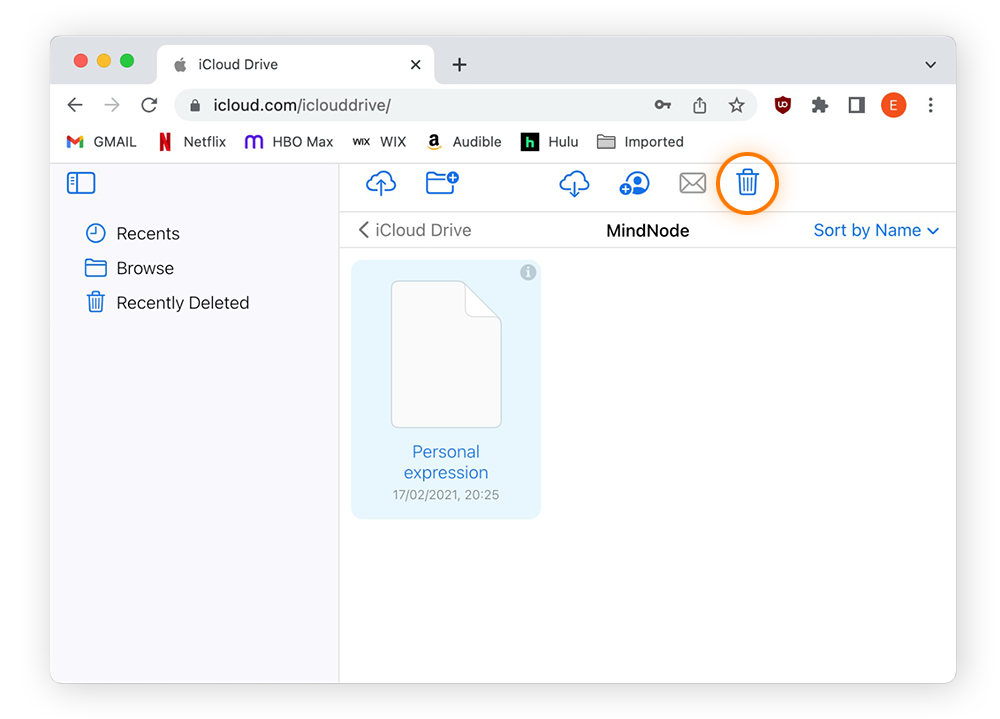This screenshot has width=1000, height=719.
Task: Open Chrome three-dot menu
Action: 930,105
